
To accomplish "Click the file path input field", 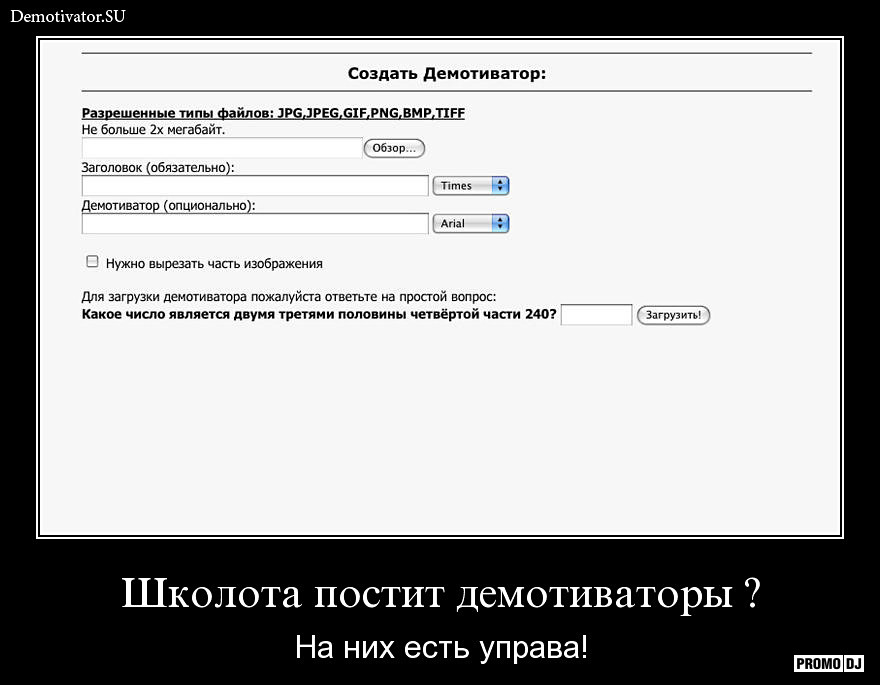I will click(x=221, y=148).
